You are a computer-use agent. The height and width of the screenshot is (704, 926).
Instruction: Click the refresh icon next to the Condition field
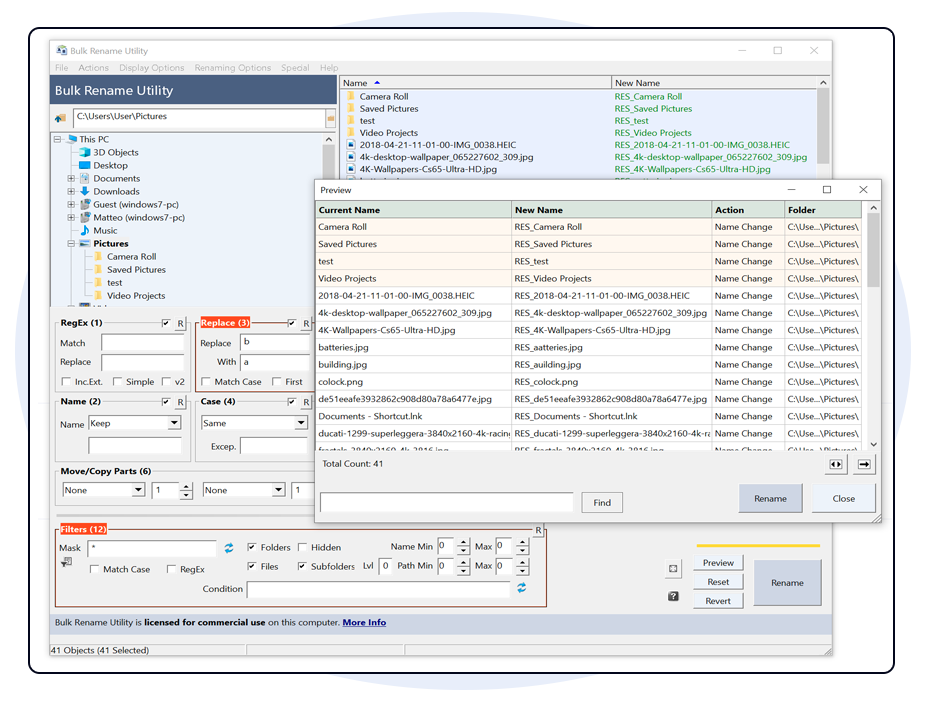[521, 588]
